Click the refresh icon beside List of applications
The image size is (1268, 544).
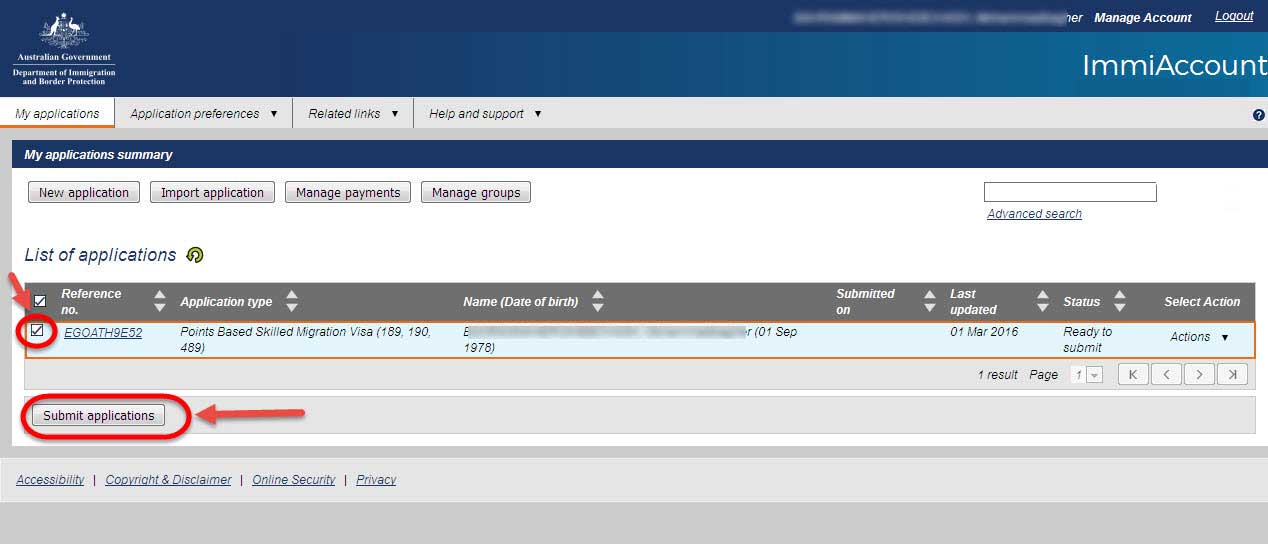click(195, 255)
